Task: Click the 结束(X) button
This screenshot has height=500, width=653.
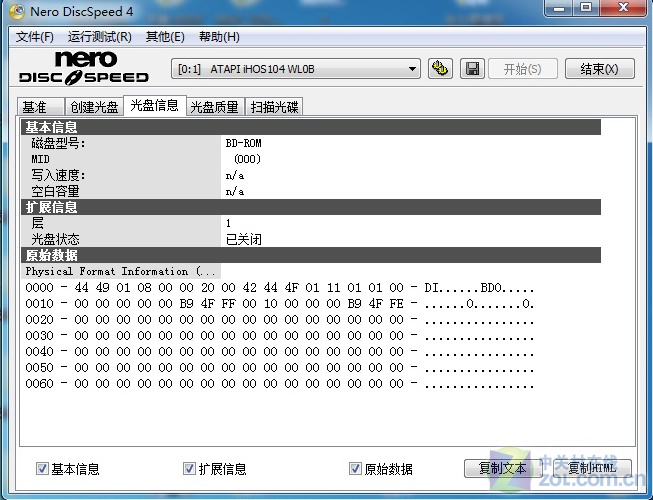Action: pyautogui.click(x=600, y=69)
